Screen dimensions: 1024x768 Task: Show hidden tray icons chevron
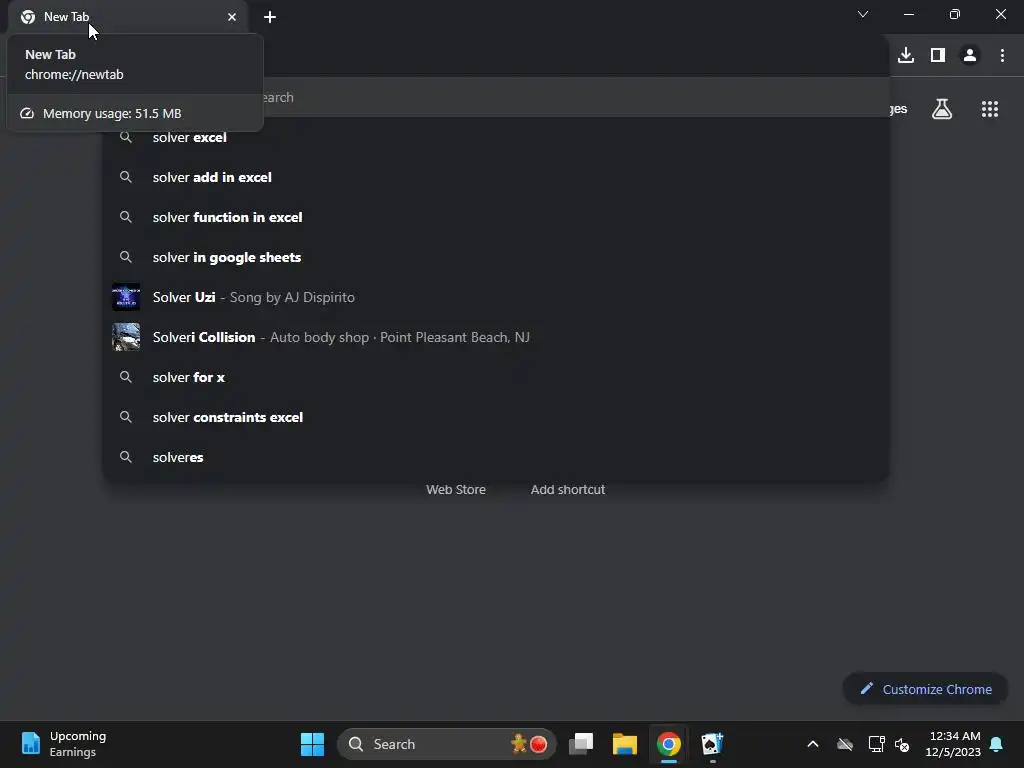point(813,744)
